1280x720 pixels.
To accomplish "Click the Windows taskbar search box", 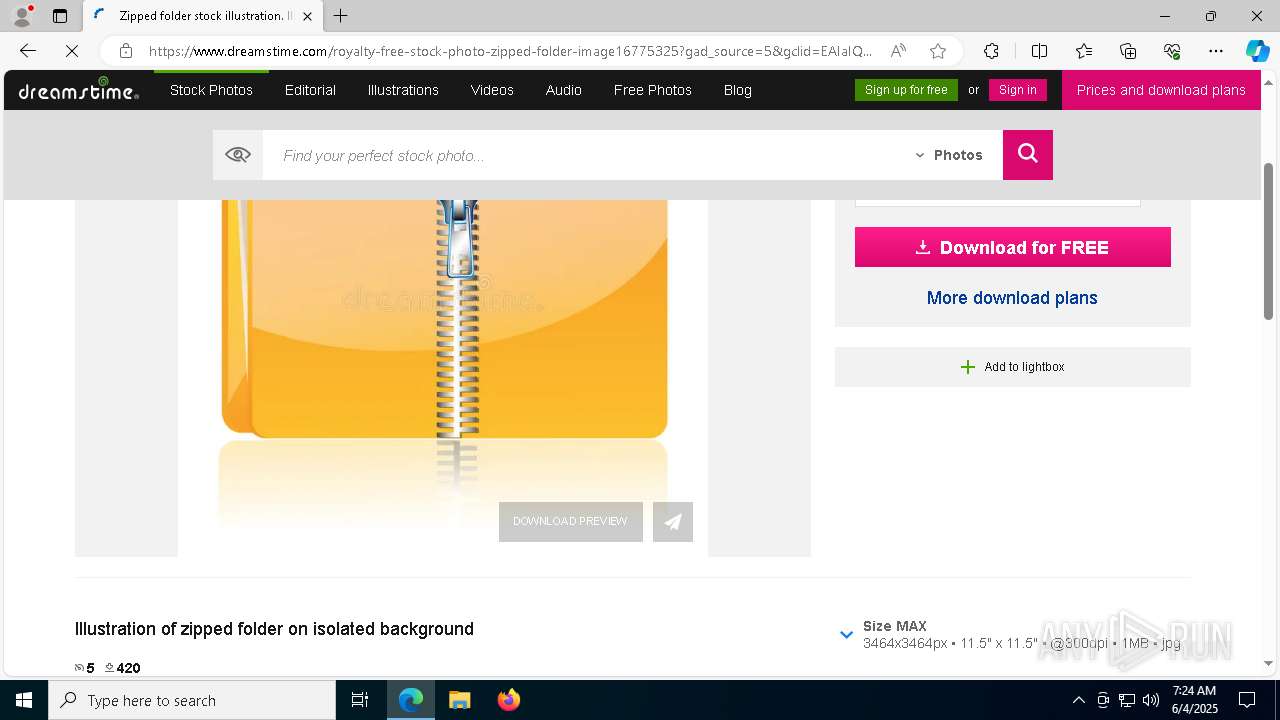I will point(192,700).
